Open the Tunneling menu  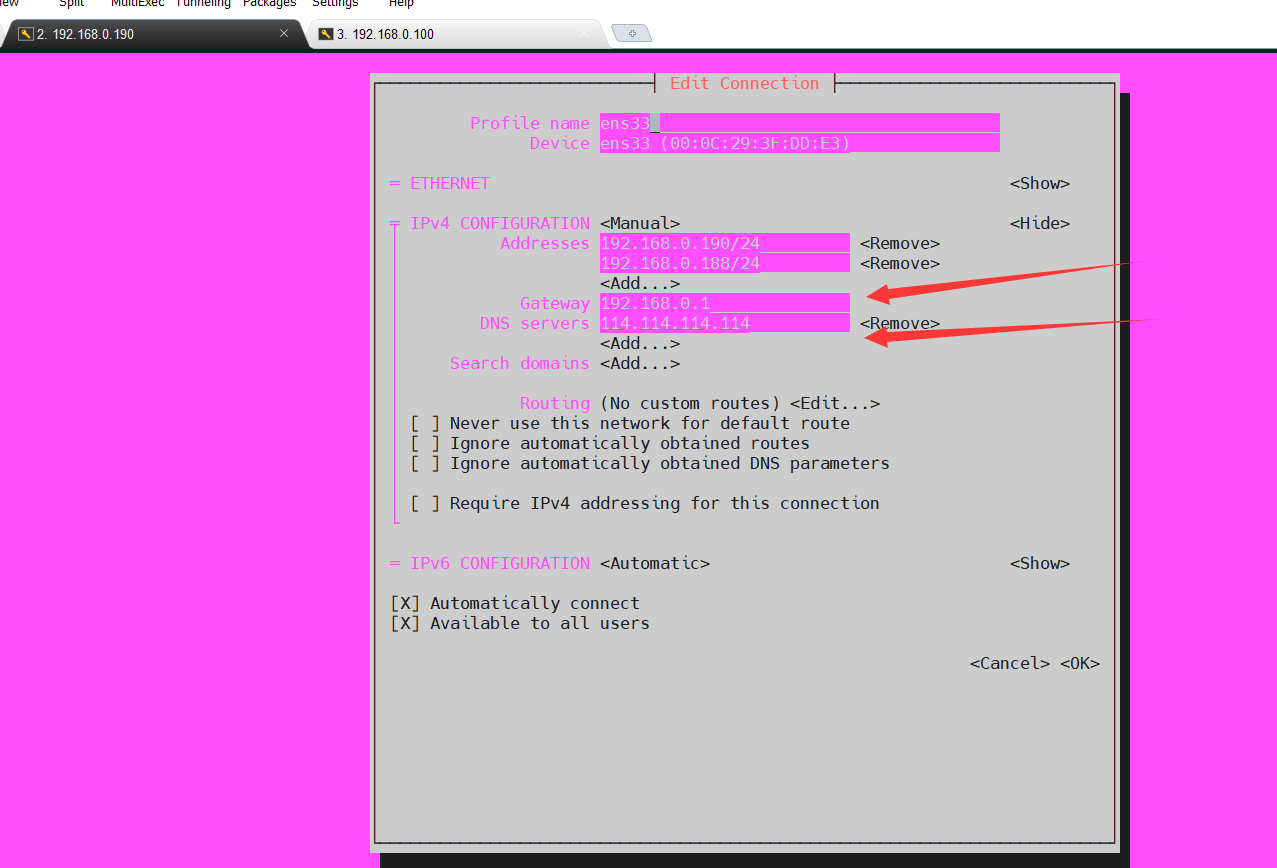[x=203, y=4]
